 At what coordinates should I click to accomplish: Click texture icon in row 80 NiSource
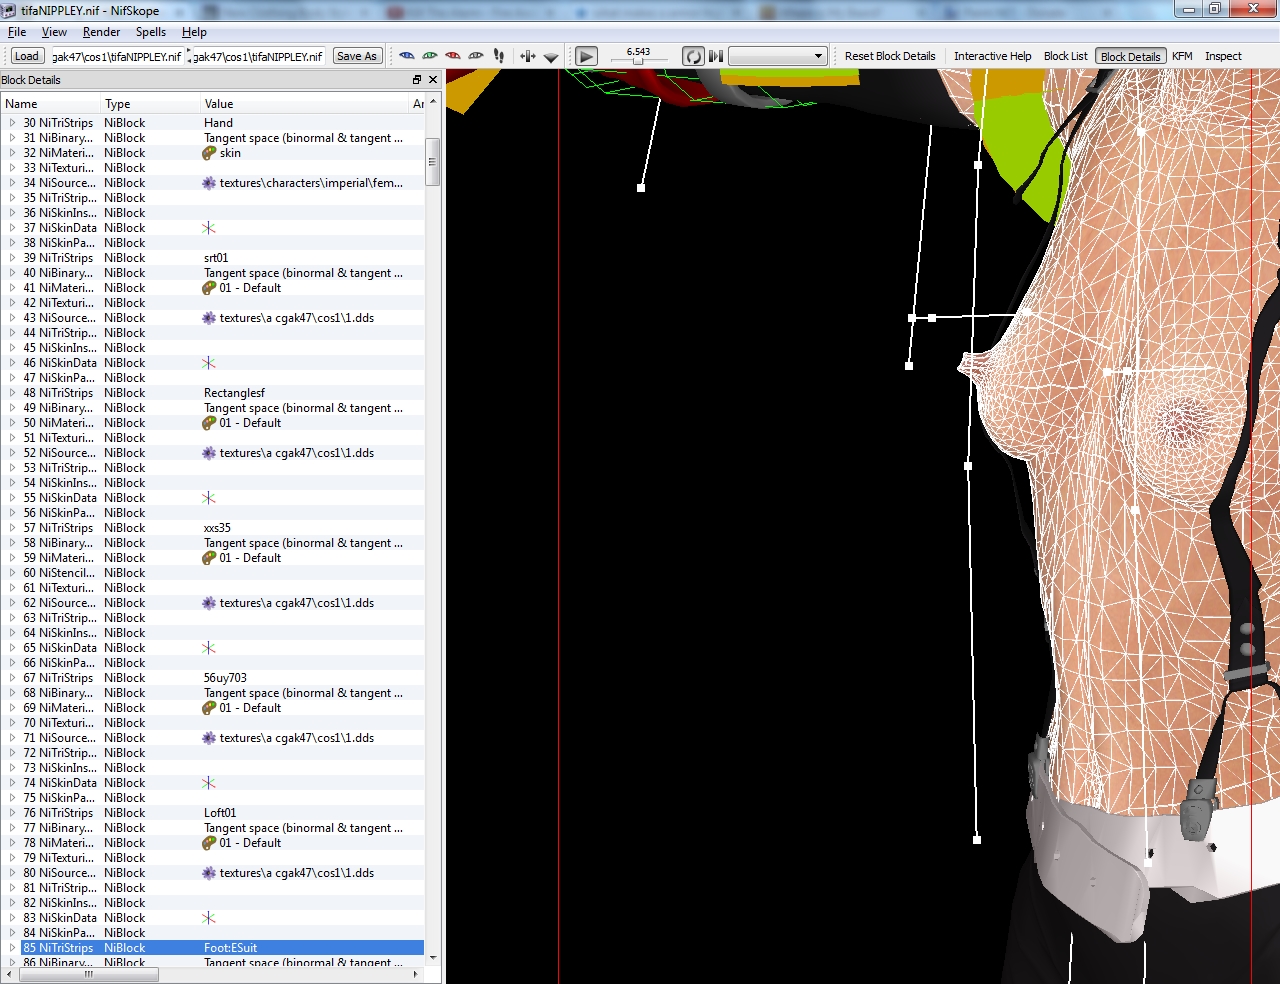[x=209, y=873]
